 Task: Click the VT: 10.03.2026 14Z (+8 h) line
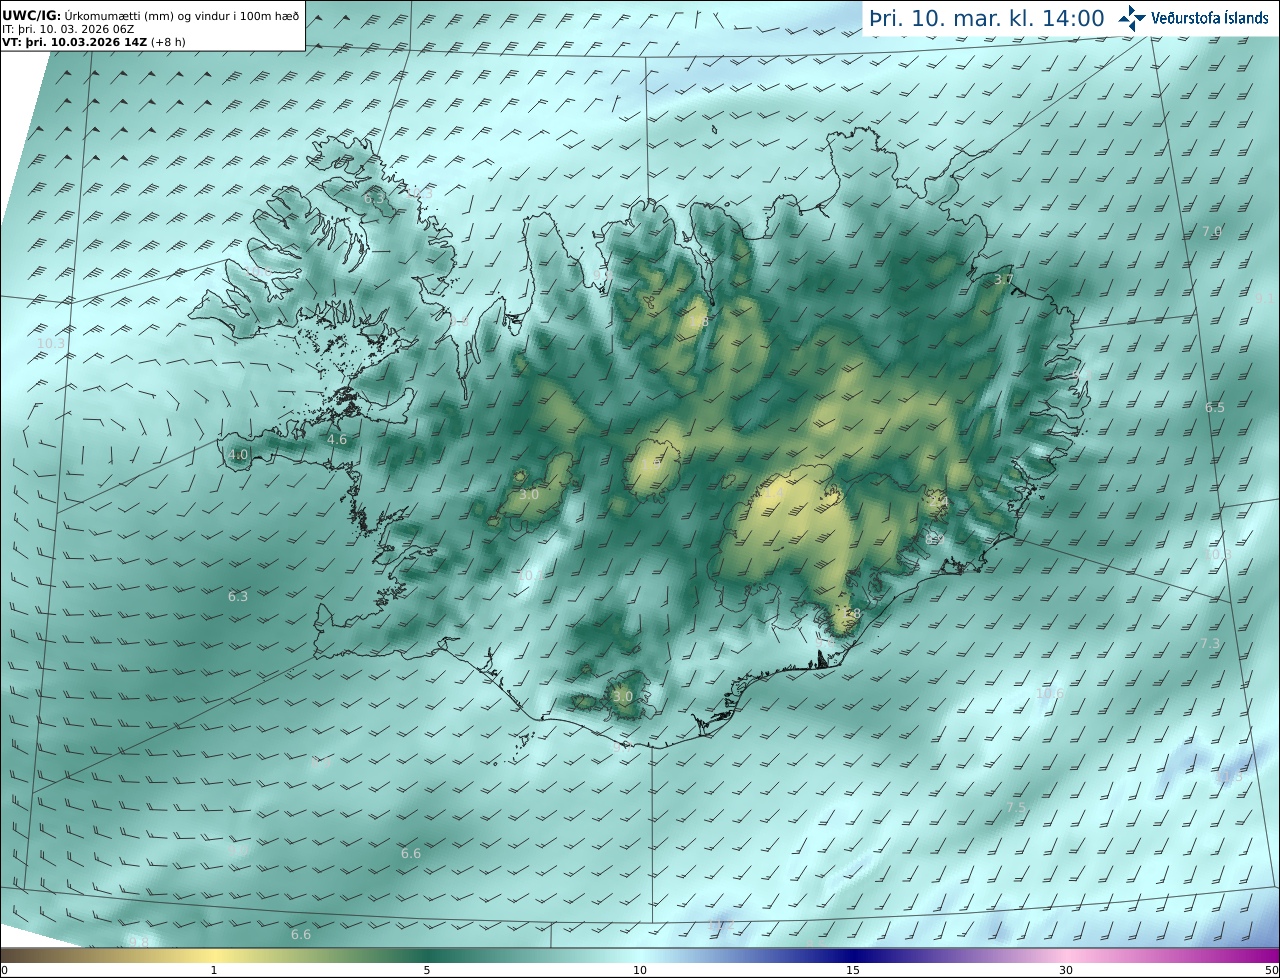click(94, 42)
